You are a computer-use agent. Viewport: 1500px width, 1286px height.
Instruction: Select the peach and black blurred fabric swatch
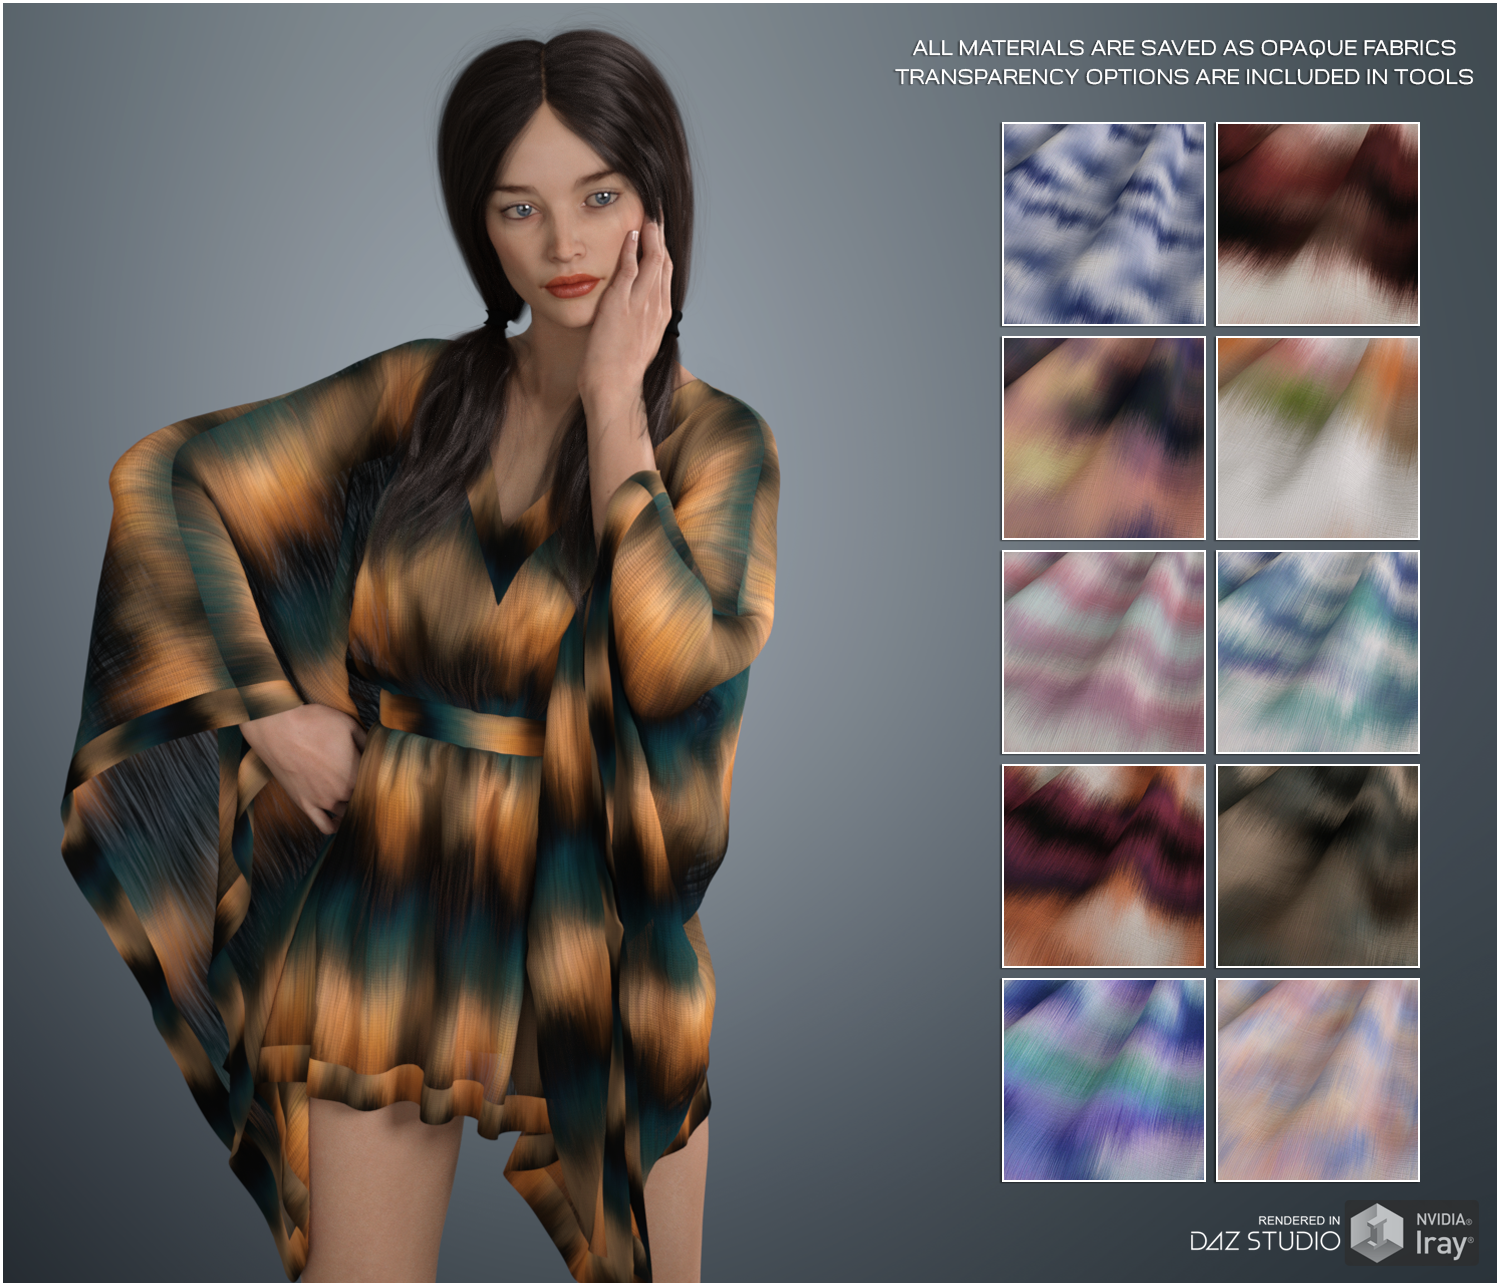[x=1103, y=438]
